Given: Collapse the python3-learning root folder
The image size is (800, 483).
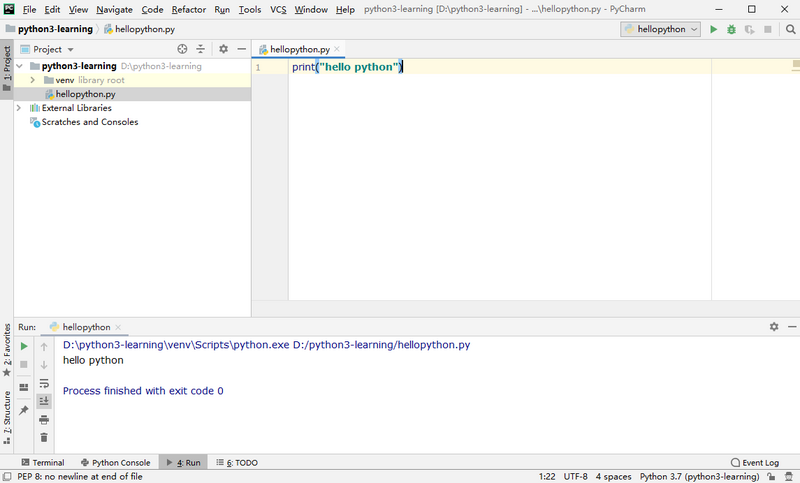Looking at the screenshot, I should pyautogui.click(x=19, y=66).
